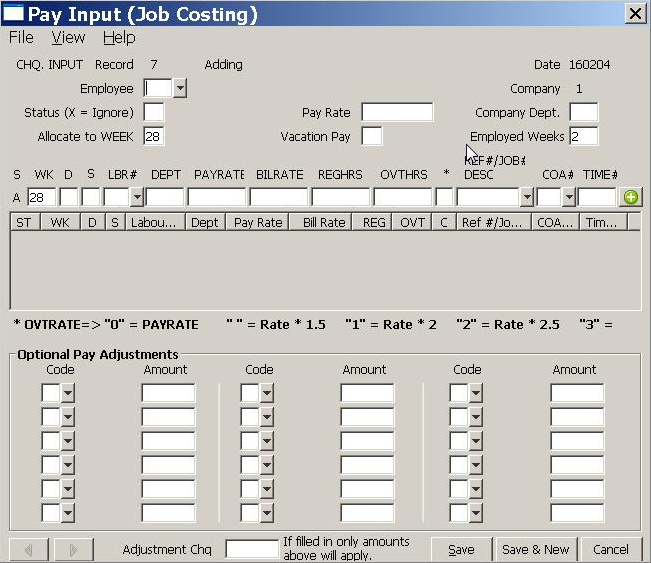Click the Dept column header

tap(205, 223)
